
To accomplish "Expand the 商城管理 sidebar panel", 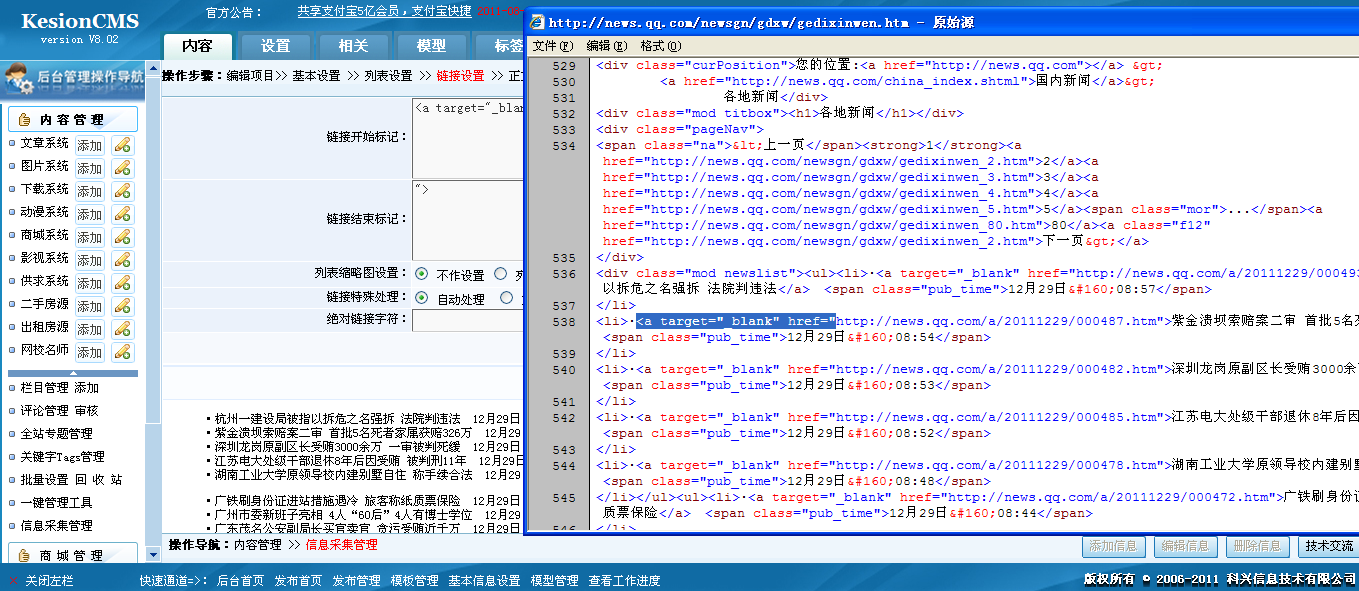I will tap(73, 555).
